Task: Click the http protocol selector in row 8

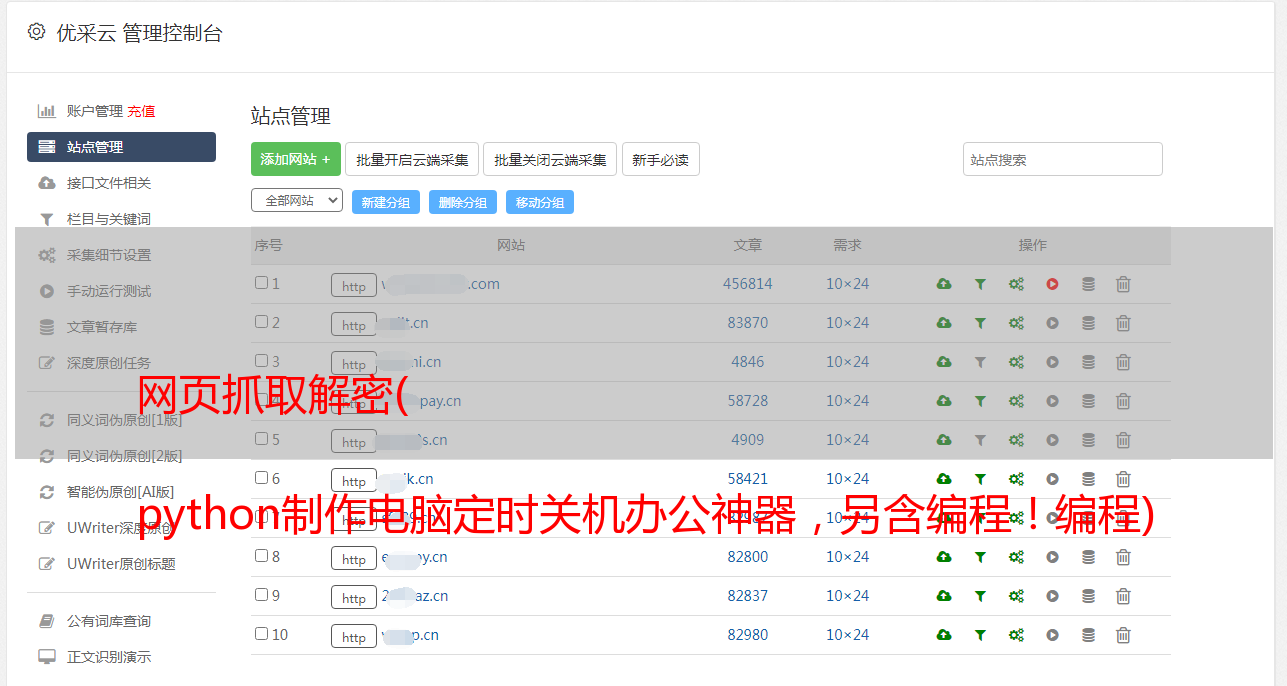Action: 354,559
